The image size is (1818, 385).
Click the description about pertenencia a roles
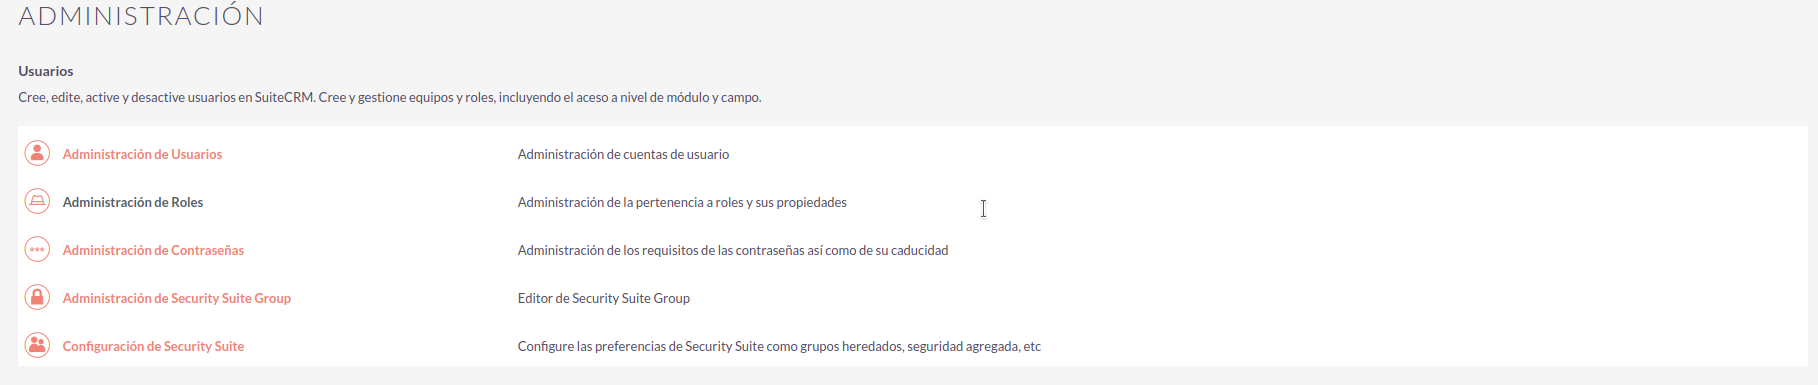point(682,202)
